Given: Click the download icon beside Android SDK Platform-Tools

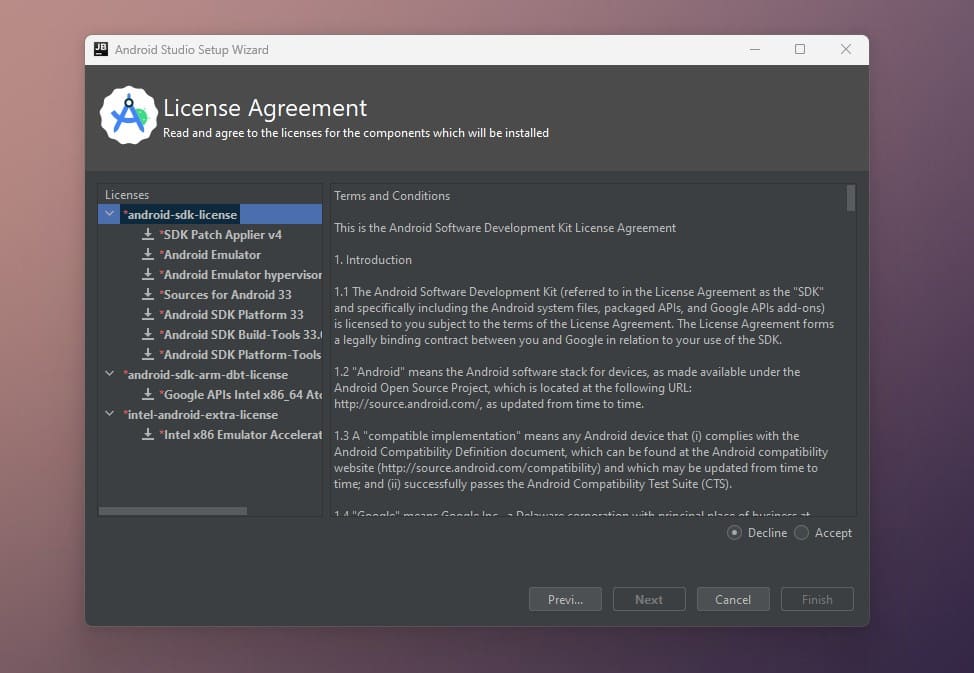Looking at the screenshot, I should [148, 354].
